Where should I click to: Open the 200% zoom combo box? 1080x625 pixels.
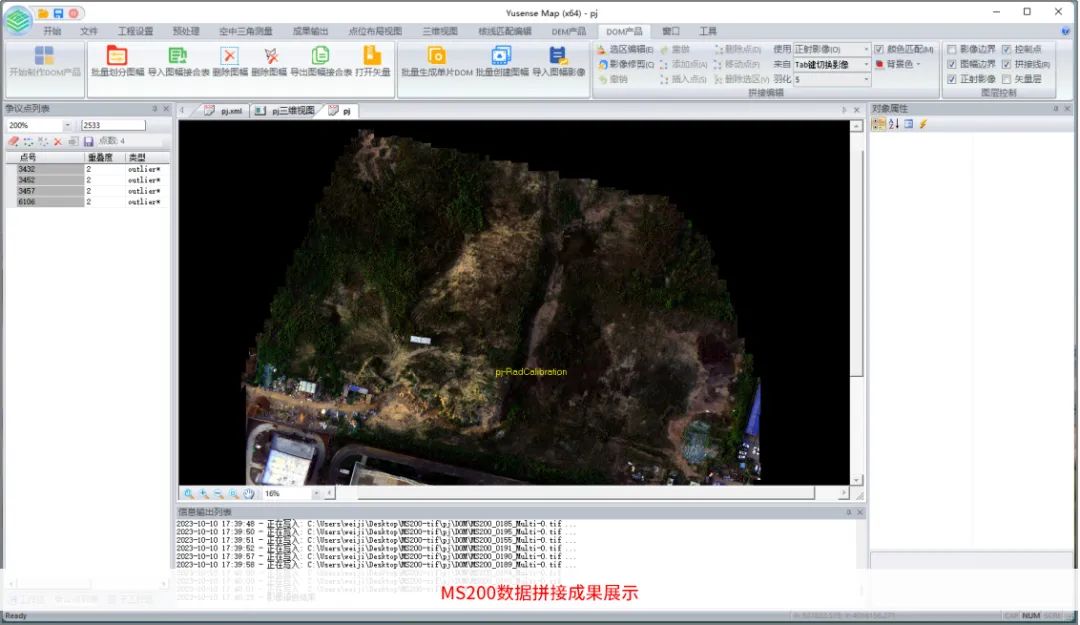tap(67, 125)
